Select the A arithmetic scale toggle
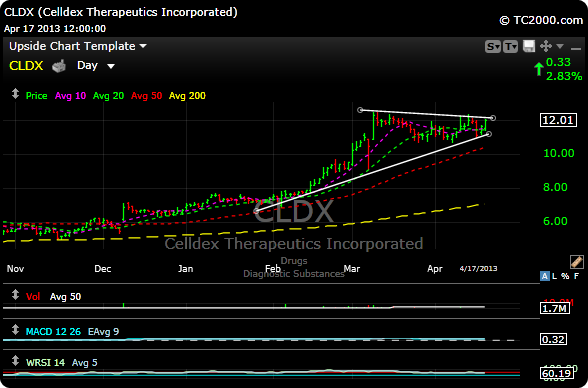The height and width of the screenshot is (388, 588). [544, 277]
